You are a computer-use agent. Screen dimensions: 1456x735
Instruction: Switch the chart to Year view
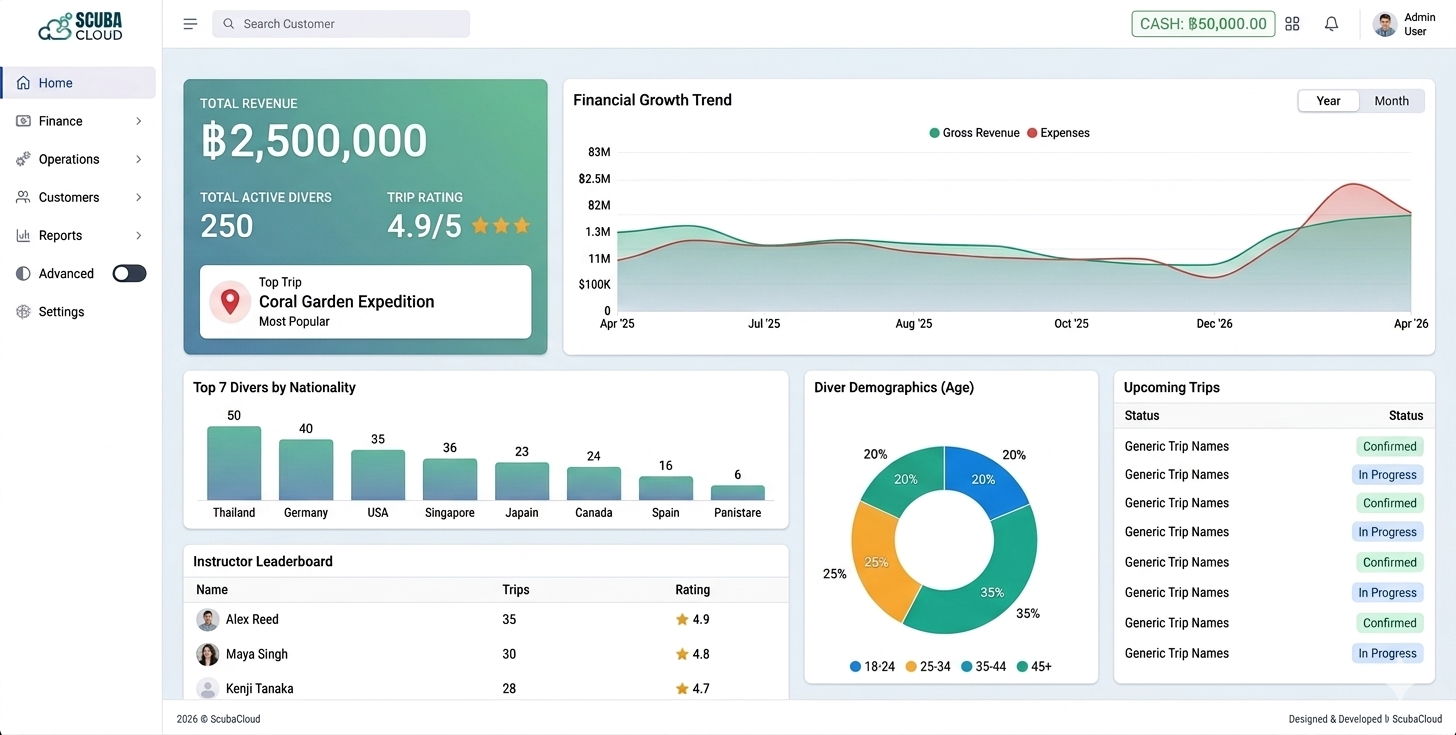click(1328, 101)
